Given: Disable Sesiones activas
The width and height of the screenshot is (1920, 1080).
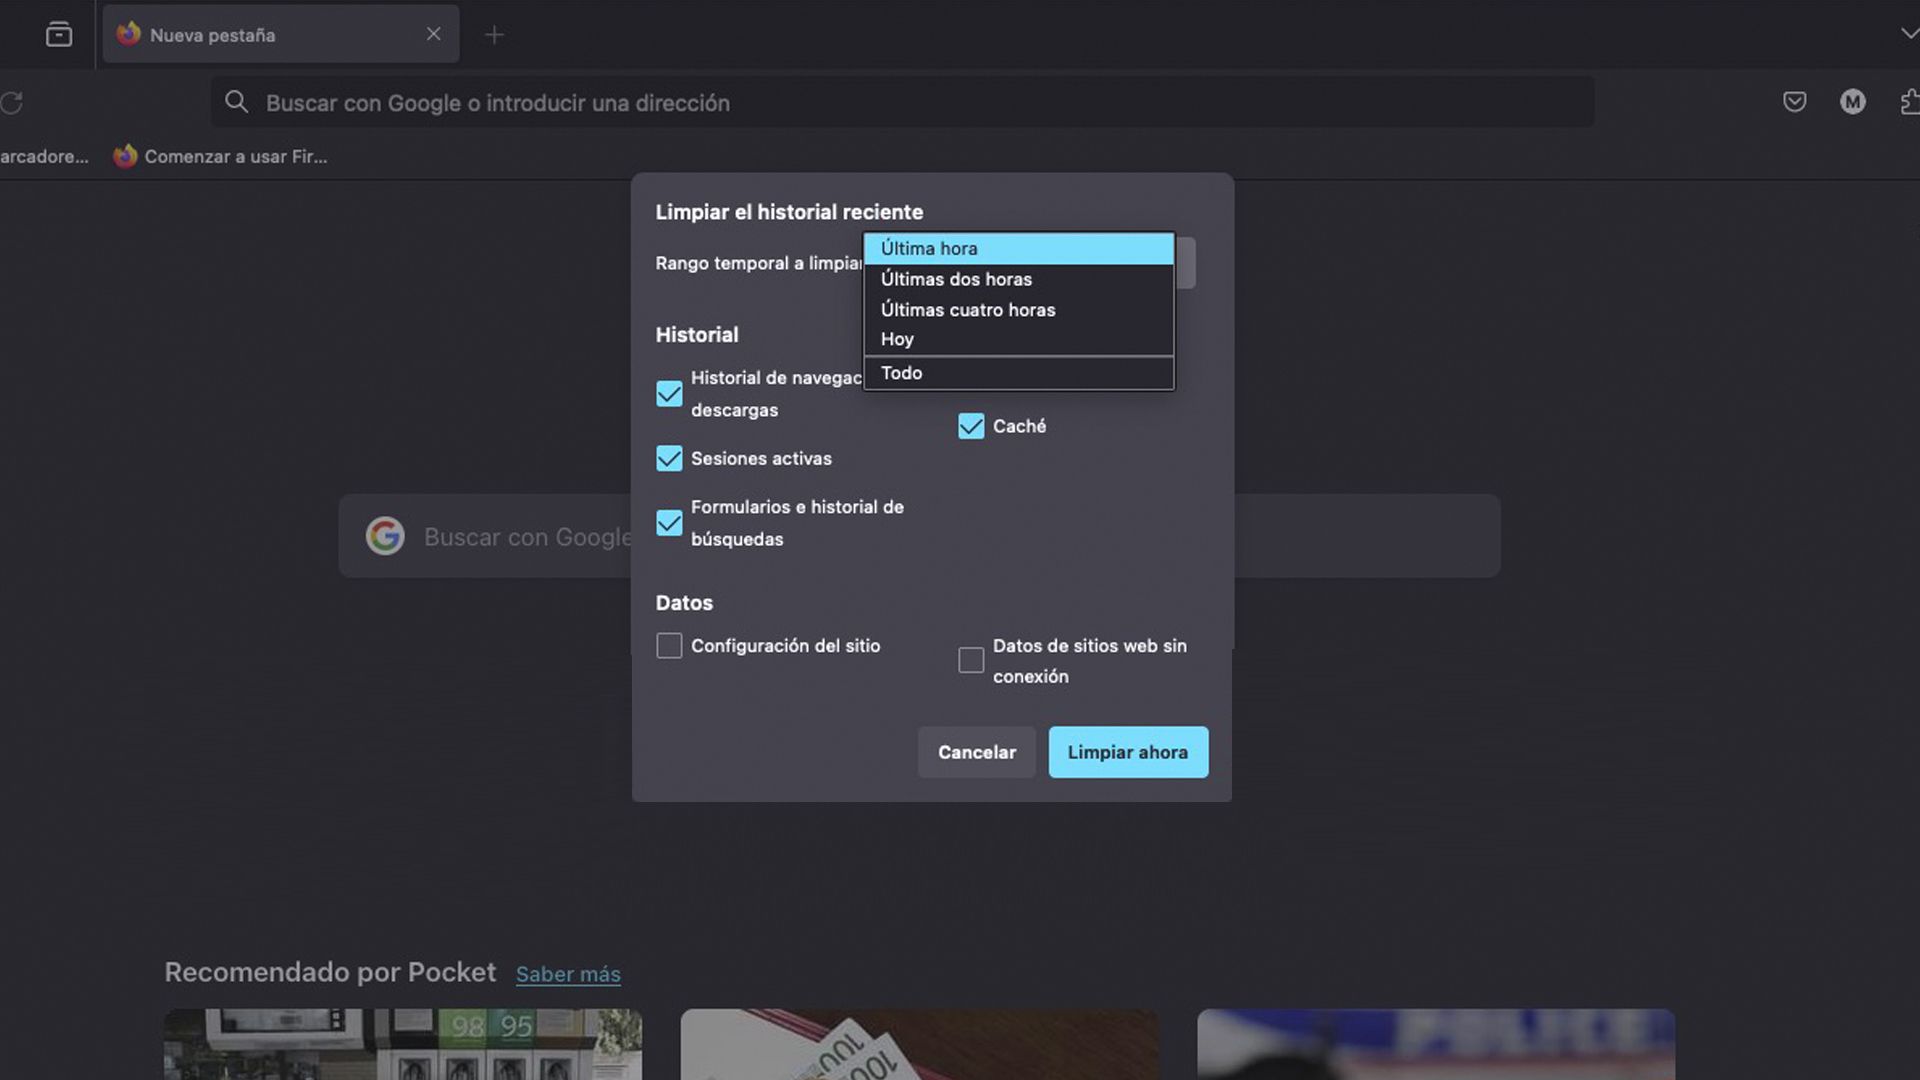Looking at the screenshot, I should click(x=669, y=458).
